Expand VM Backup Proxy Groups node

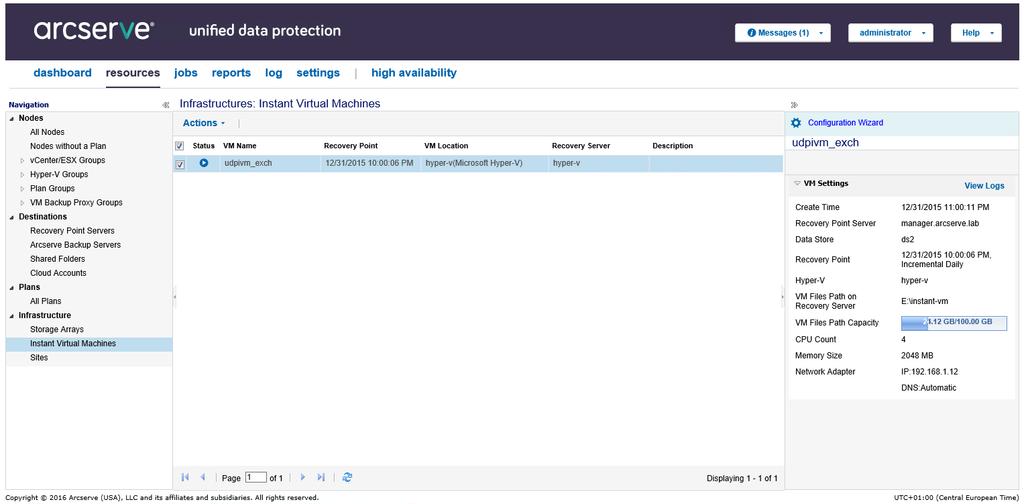tap(23, 203)
